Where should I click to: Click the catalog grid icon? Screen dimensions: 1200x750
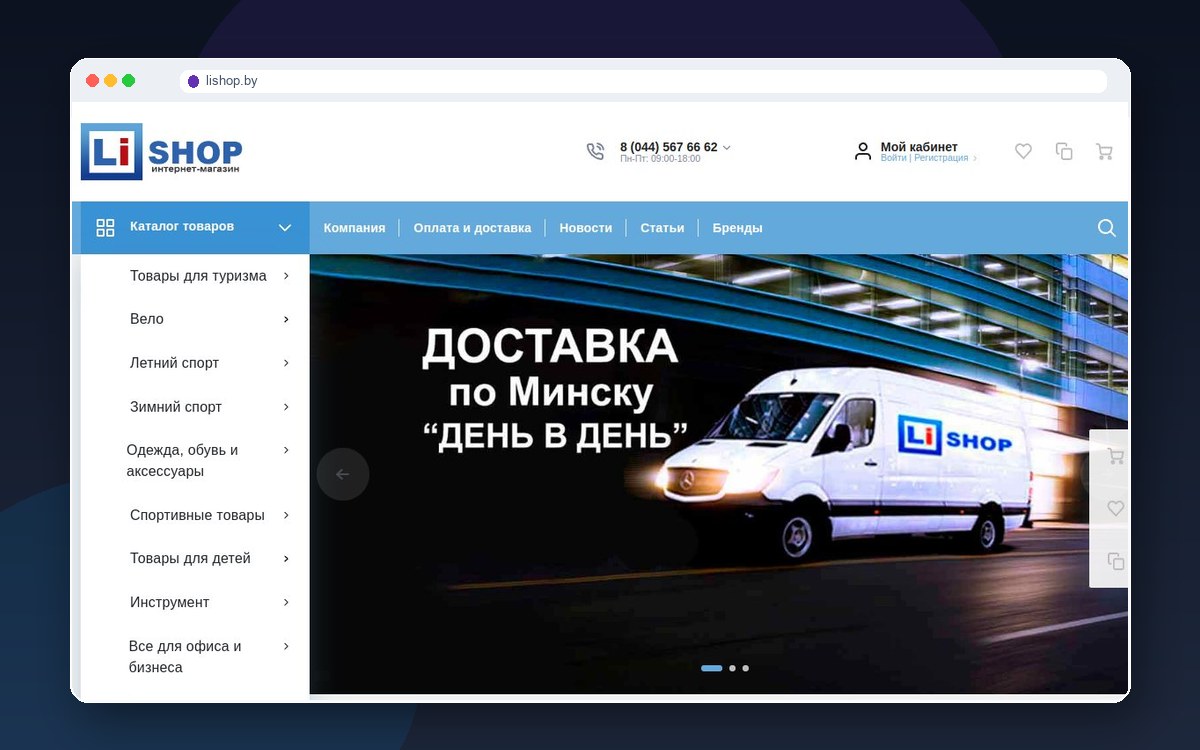[105, 227]
